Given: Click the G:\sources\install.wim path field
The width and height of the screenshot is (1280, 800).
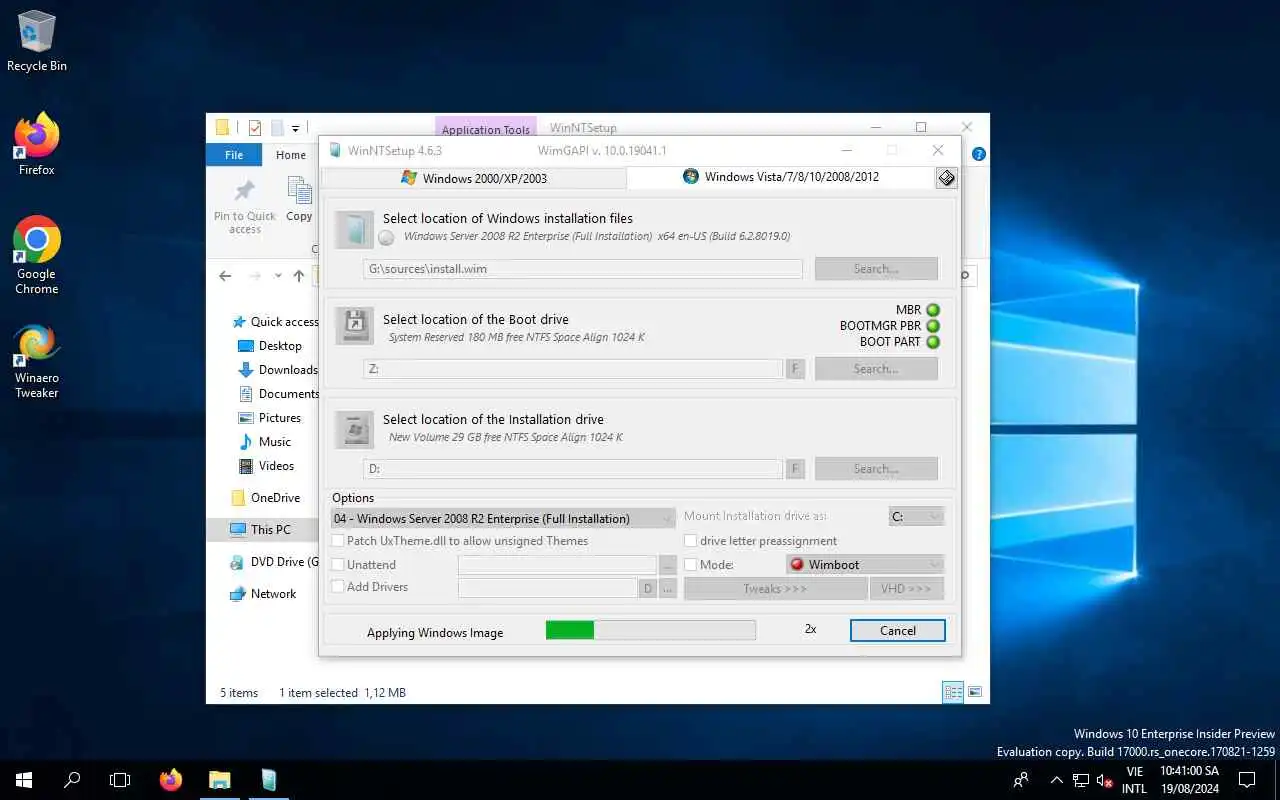Looking at the screenshot, I should [x=583, y=269].
